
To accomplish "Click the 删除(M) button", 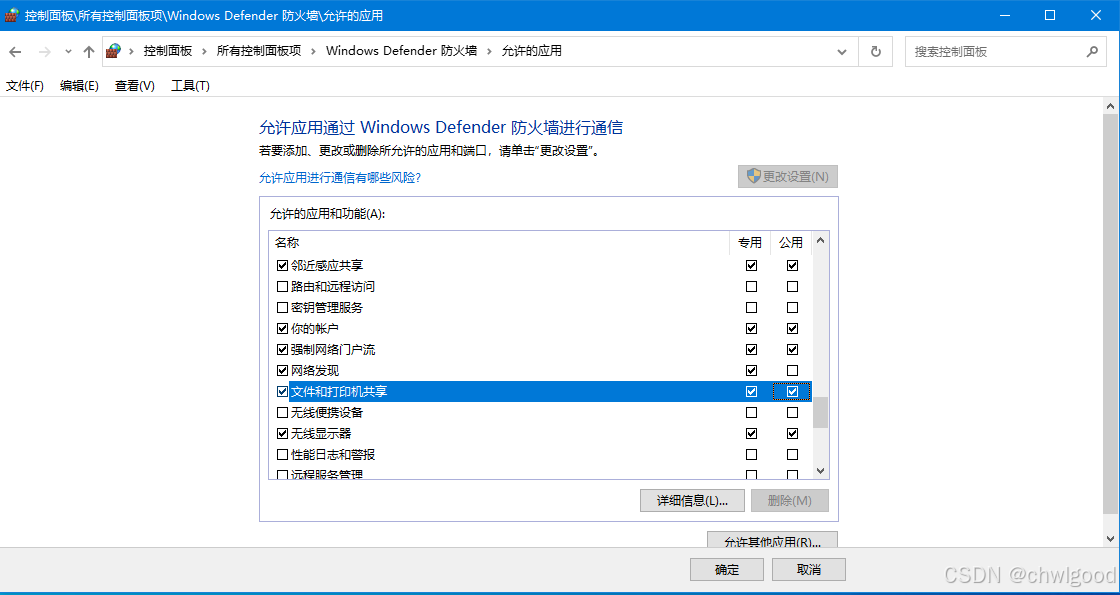I will (789, 501).
